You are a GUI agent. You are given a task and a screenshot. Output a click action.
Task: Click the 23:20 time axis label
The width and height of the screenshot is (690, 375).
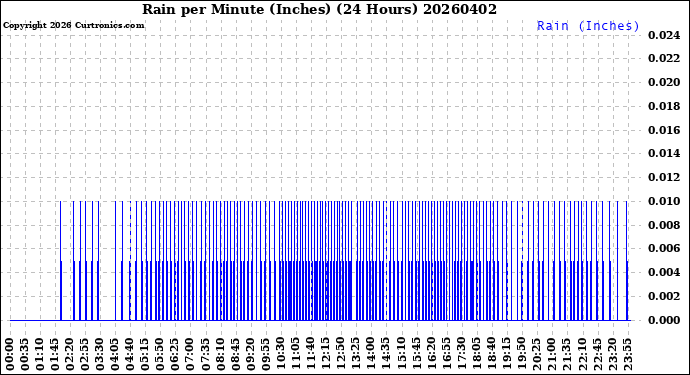[x=612, y=354]
